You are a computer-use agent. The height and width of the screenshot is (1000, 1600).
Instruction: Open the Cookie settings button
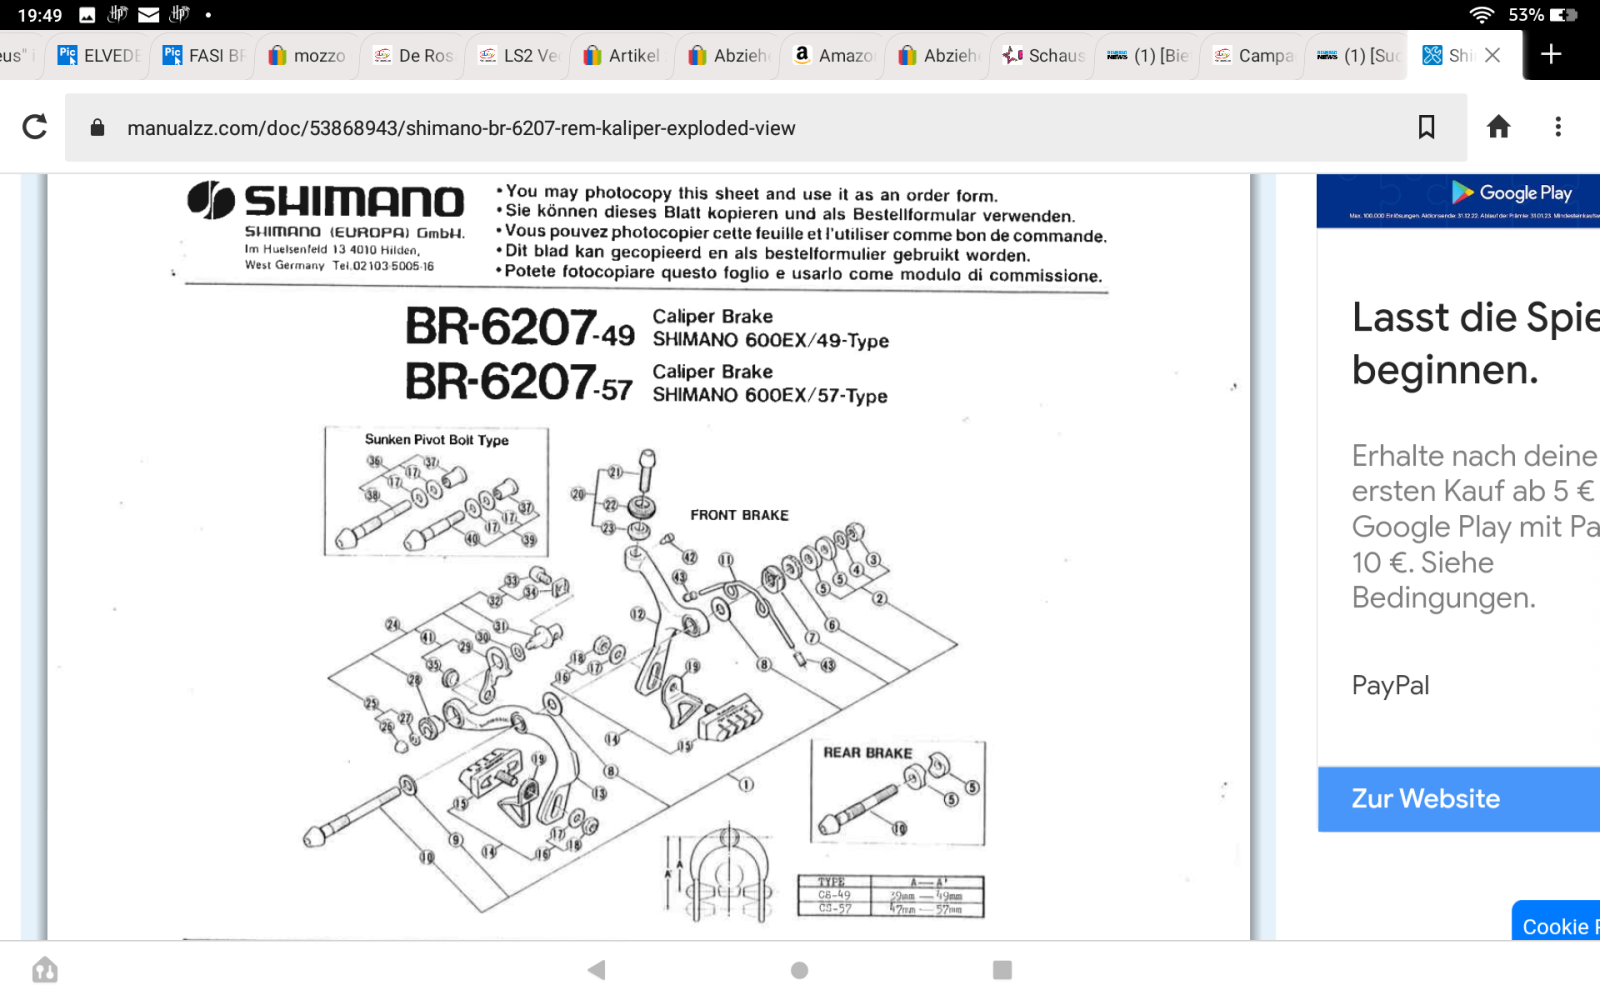[x=1556, y=925]
